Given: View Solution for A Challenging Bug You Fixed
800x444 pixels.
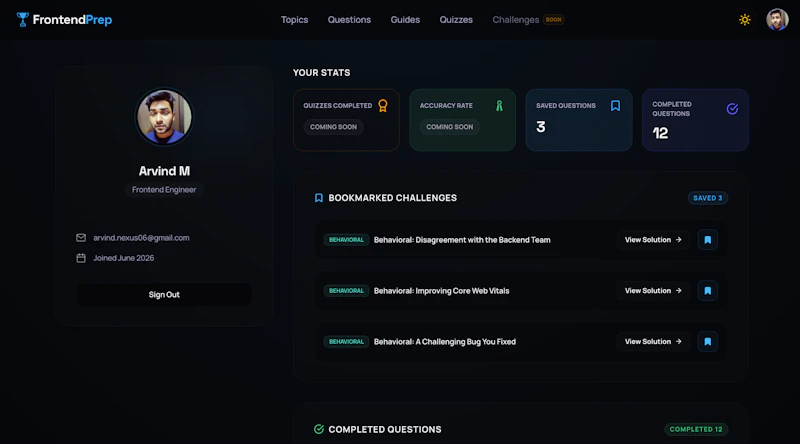Looking at the screenshot, I should click(x=653, y=342).
